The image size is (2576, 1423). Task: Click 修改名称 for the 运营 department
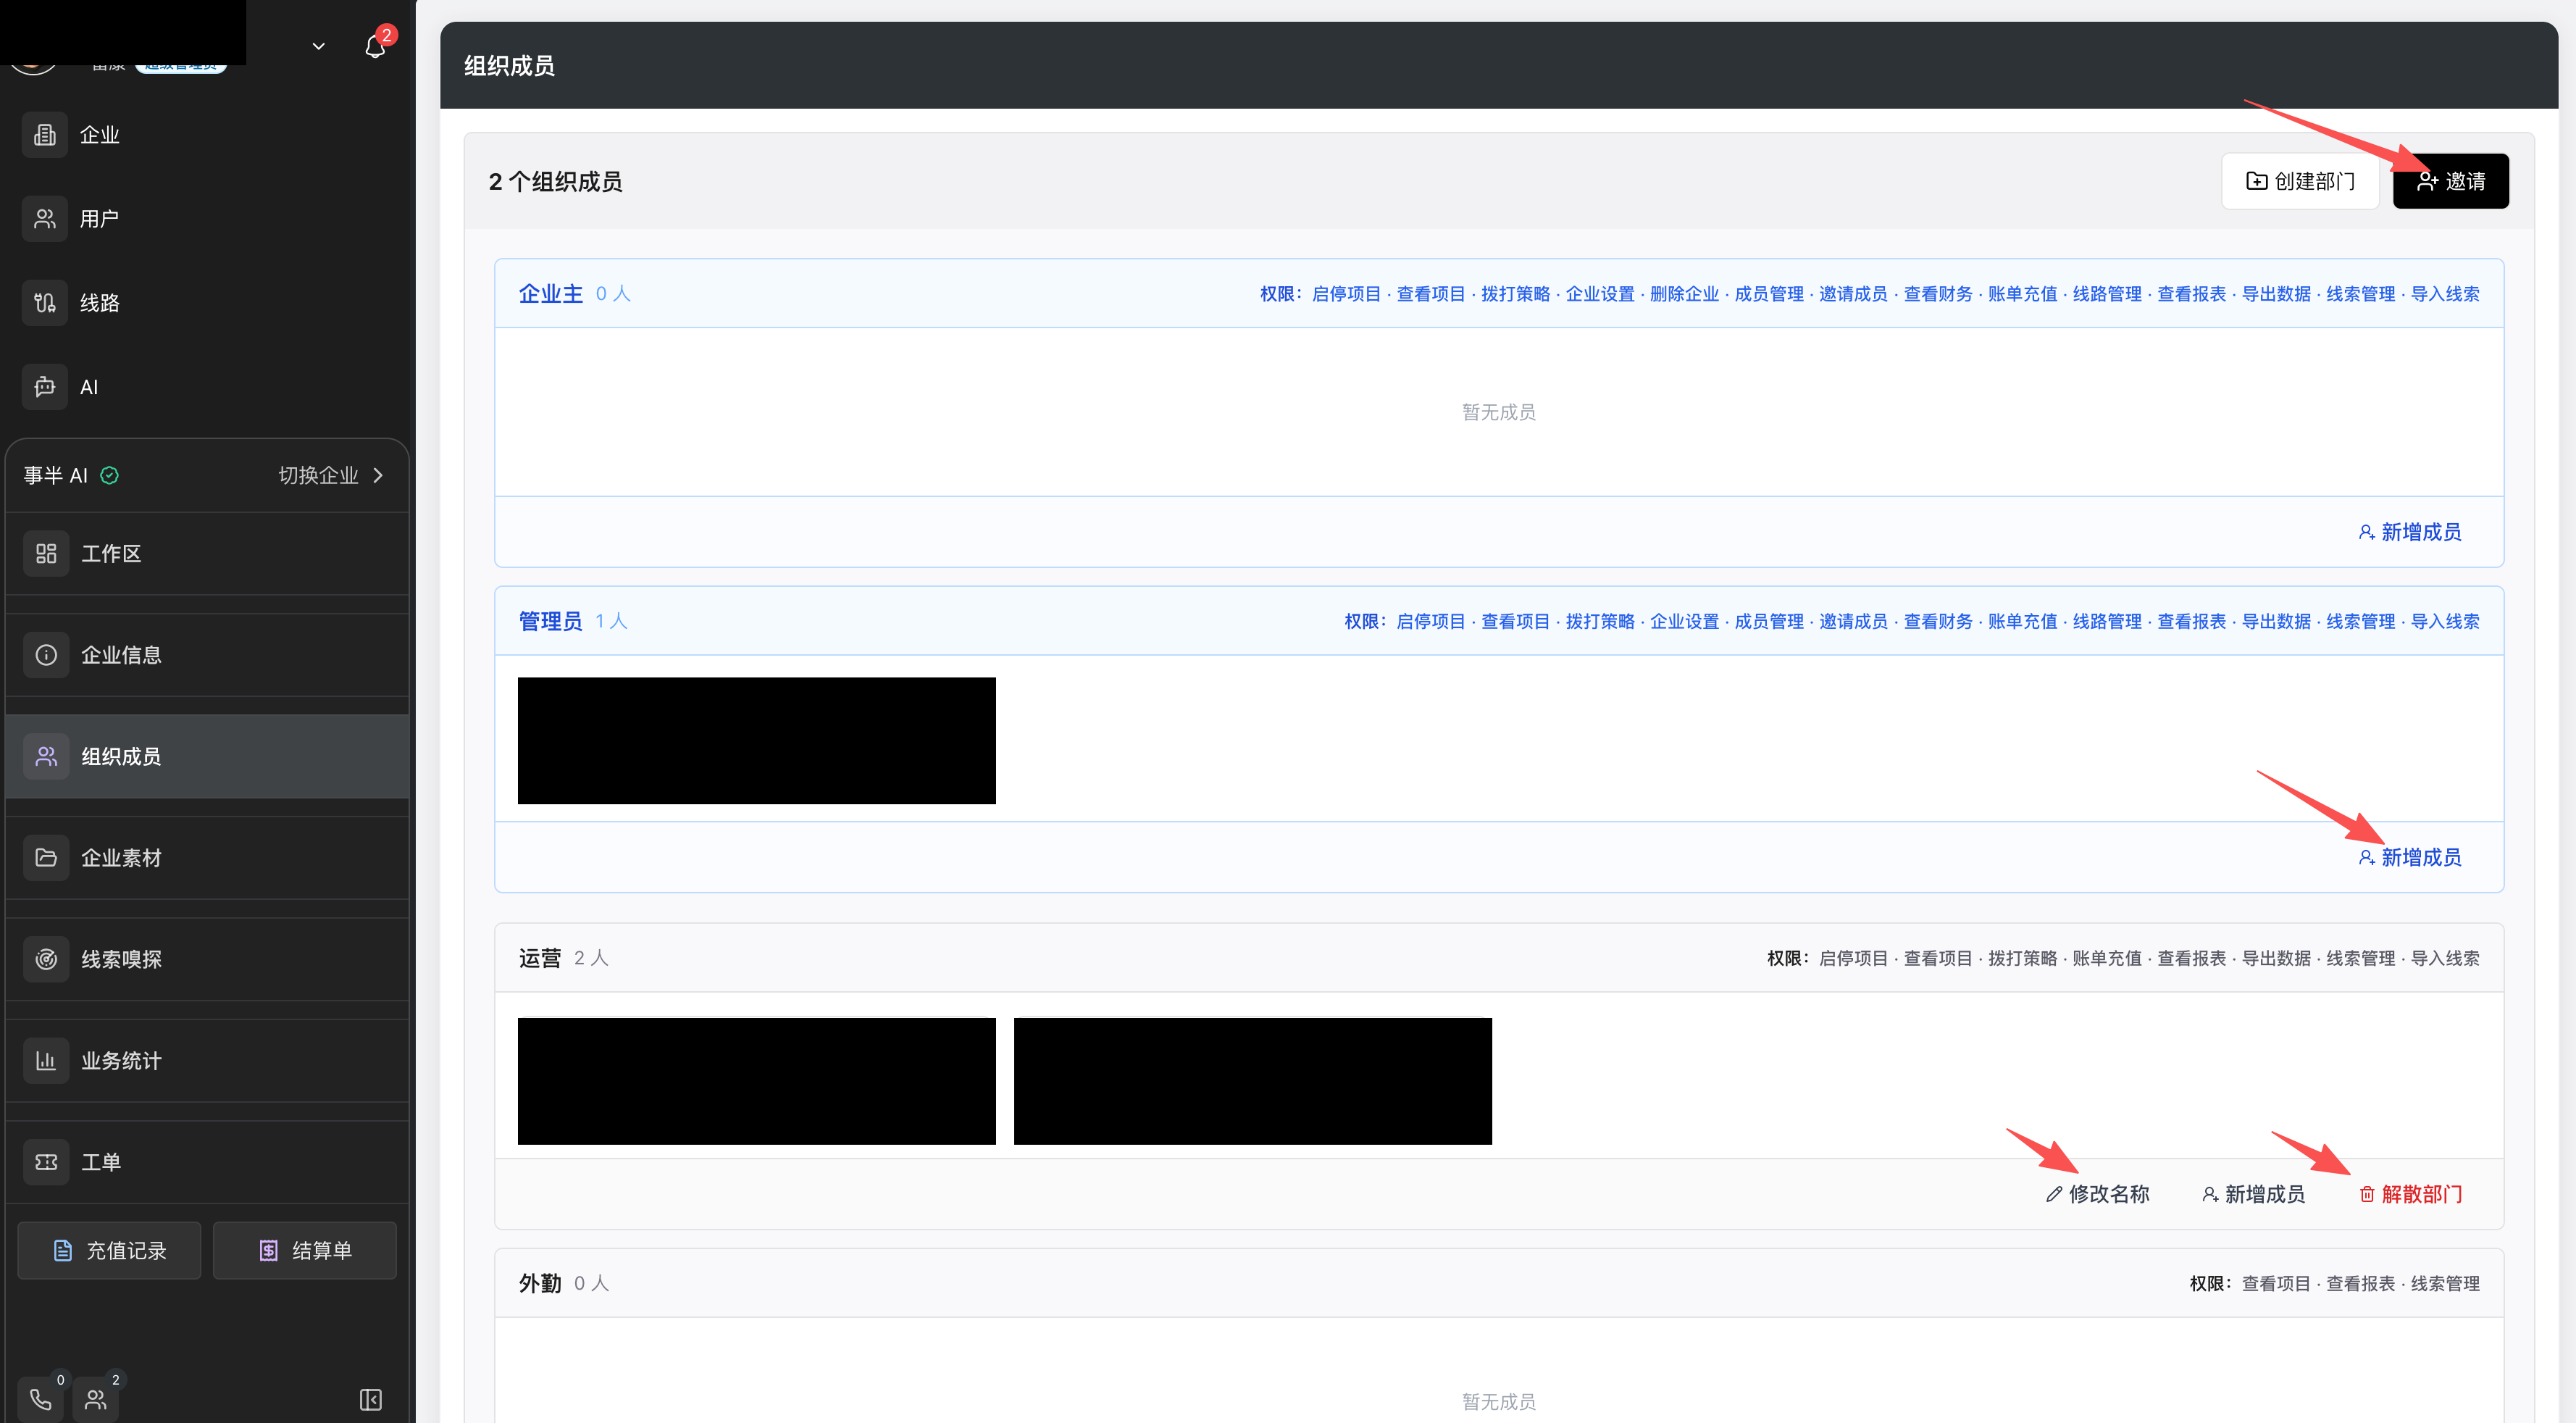coord(2097,1194)
